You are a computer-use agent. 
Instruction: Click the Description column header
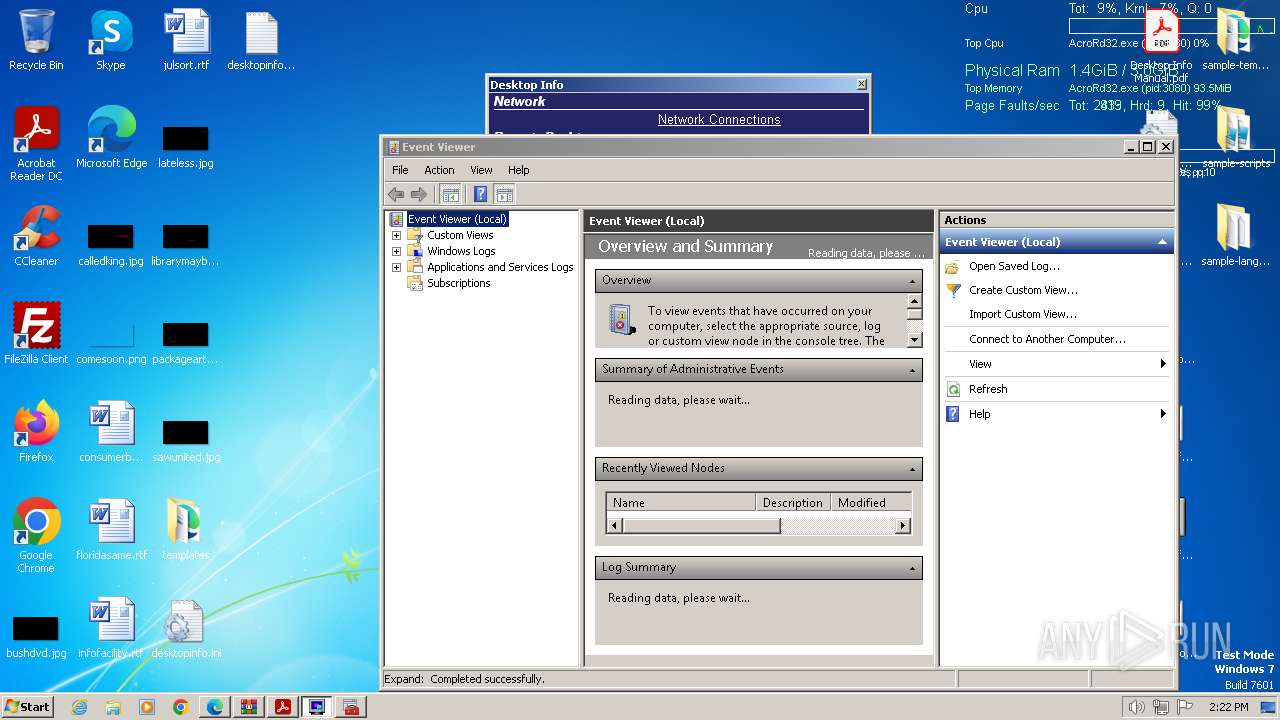pos(793,503)
